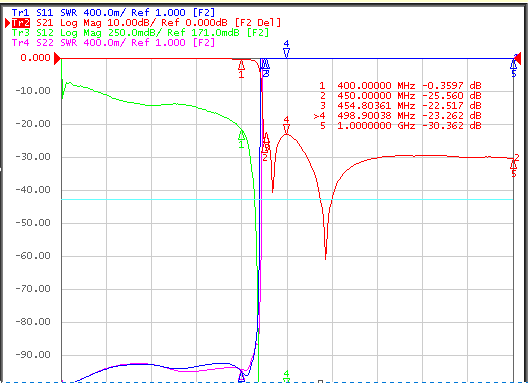Image resolution: width=528 pixels, height=383 pixels.
Task: Click the red active trace arrow beside Tr2
Action: click(x=7, y=23)
